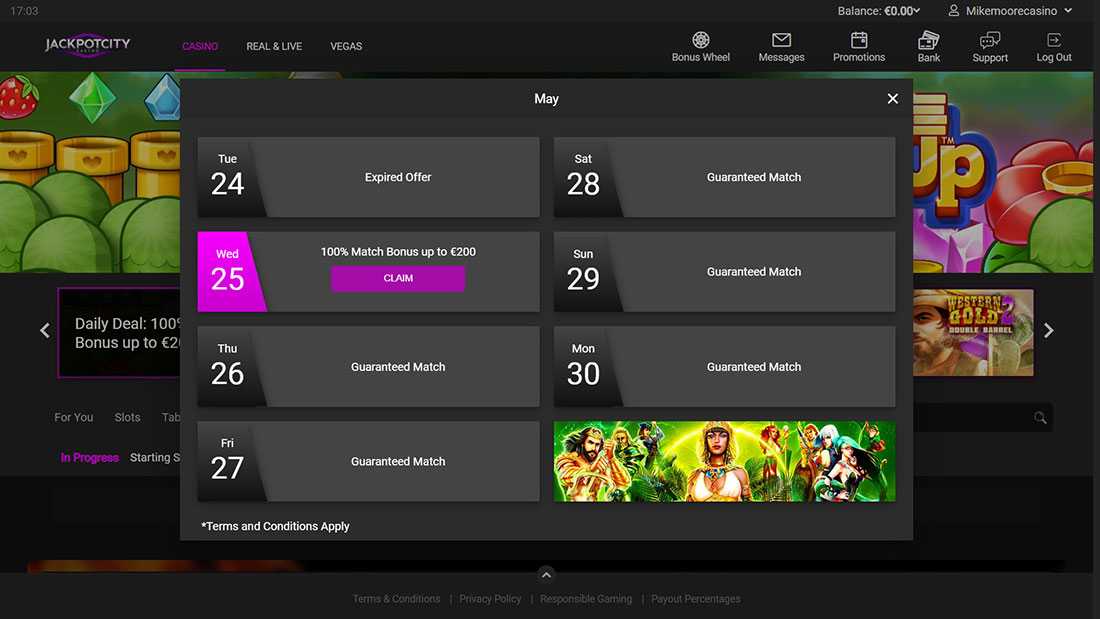Click the search magnifier icon

(x=1041, y=418)
